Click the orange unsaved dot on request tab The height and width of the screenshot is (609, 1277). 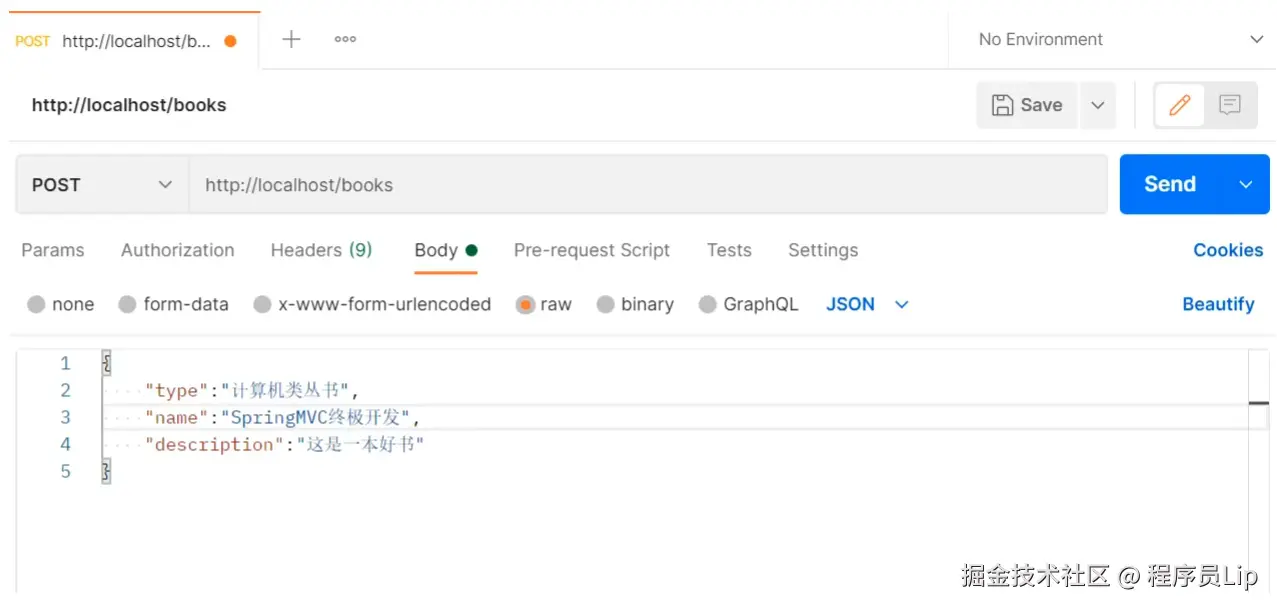231,42
